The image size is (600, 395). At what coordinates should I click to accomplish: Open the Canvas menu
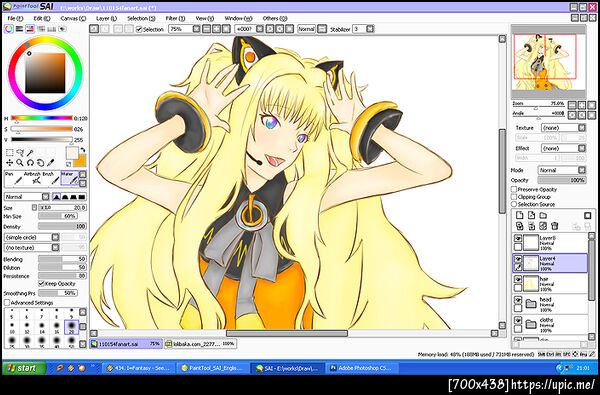73,18
